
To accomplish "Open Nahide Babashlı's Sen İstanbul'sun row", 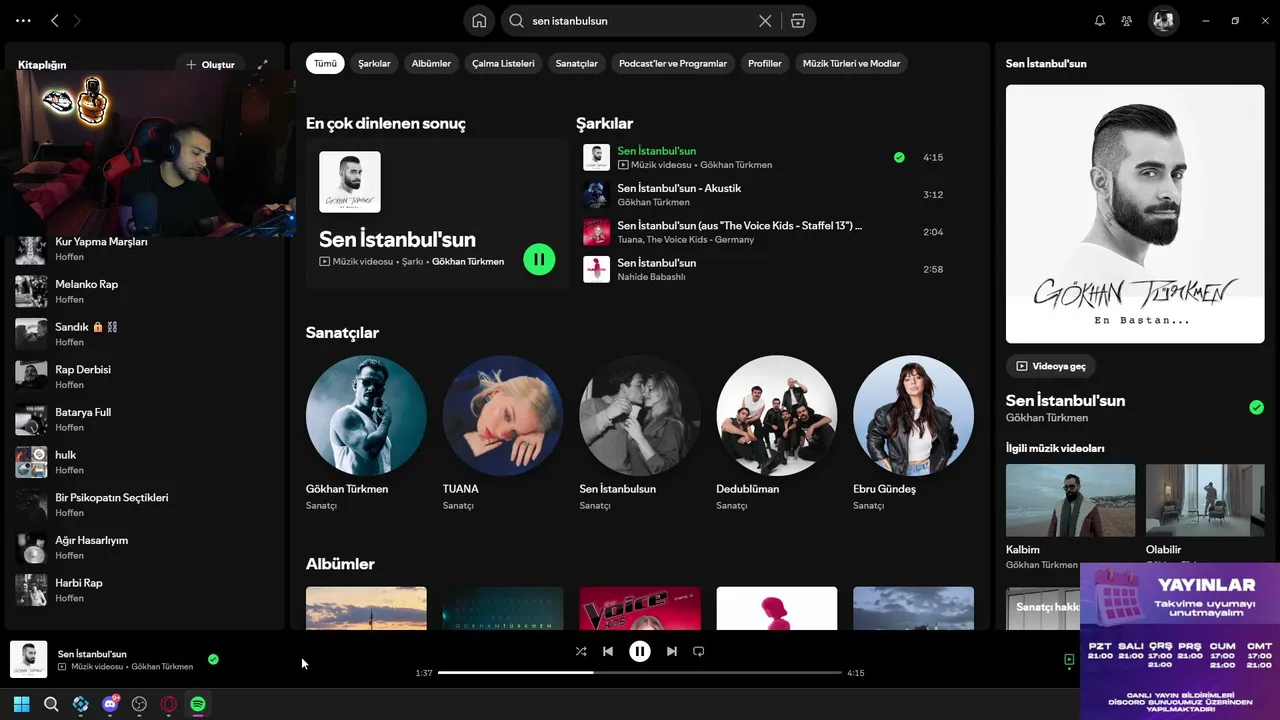I will [764, 269].
